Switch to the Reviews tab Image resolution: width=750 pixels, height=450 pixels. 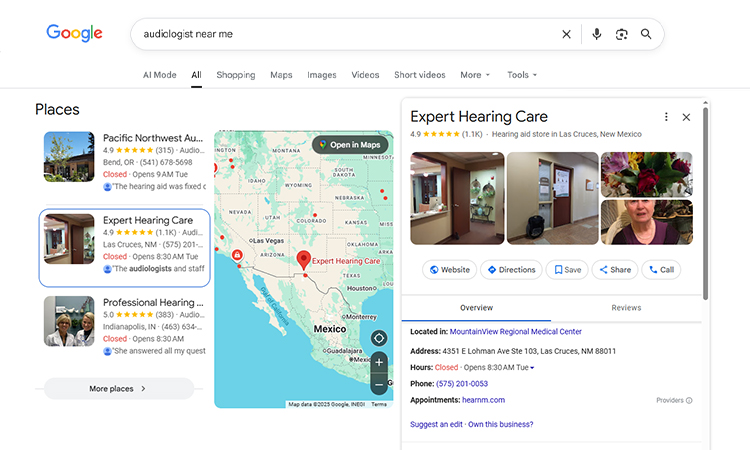pos(626,308)
